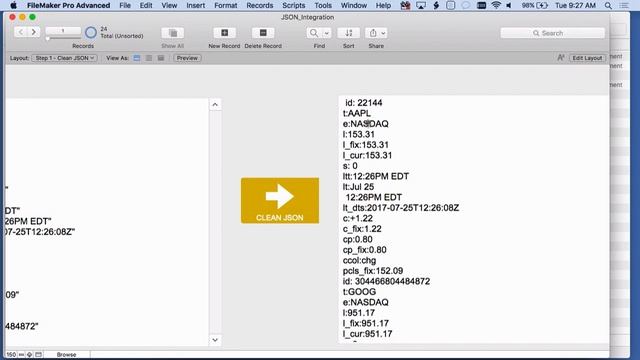Viewport: 640px width, 360px height.
Task: Click the volume icon in menu bar
Action: pyautogui.click(x=509, y=5)
